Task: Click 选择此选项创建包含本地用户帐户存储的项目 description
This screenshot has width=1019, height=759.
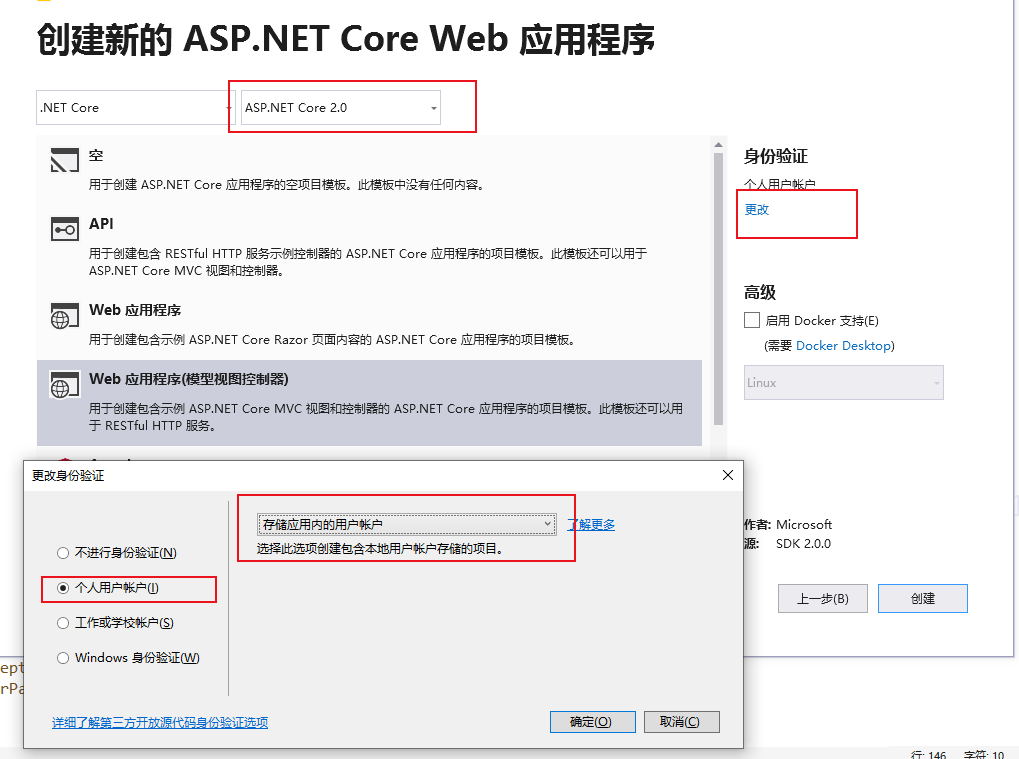Action: [380, 549]
